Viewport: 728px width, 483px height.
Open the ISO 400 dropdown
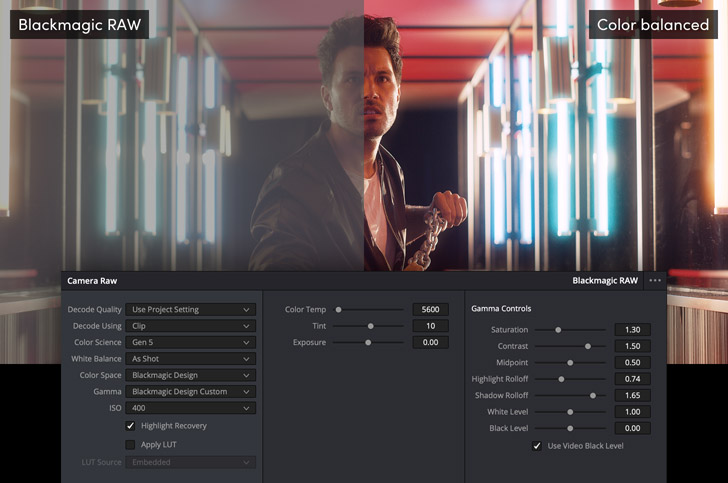coord(191,408)
